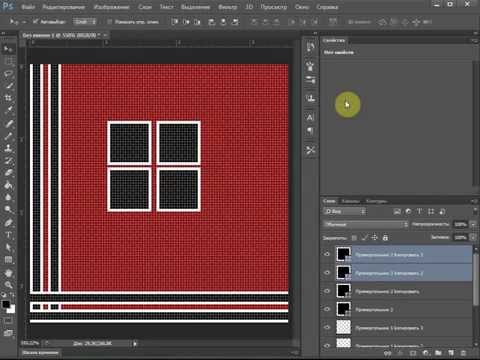Switch to the Контуры tab
This screenshot has height=360, width=480.
376,201
